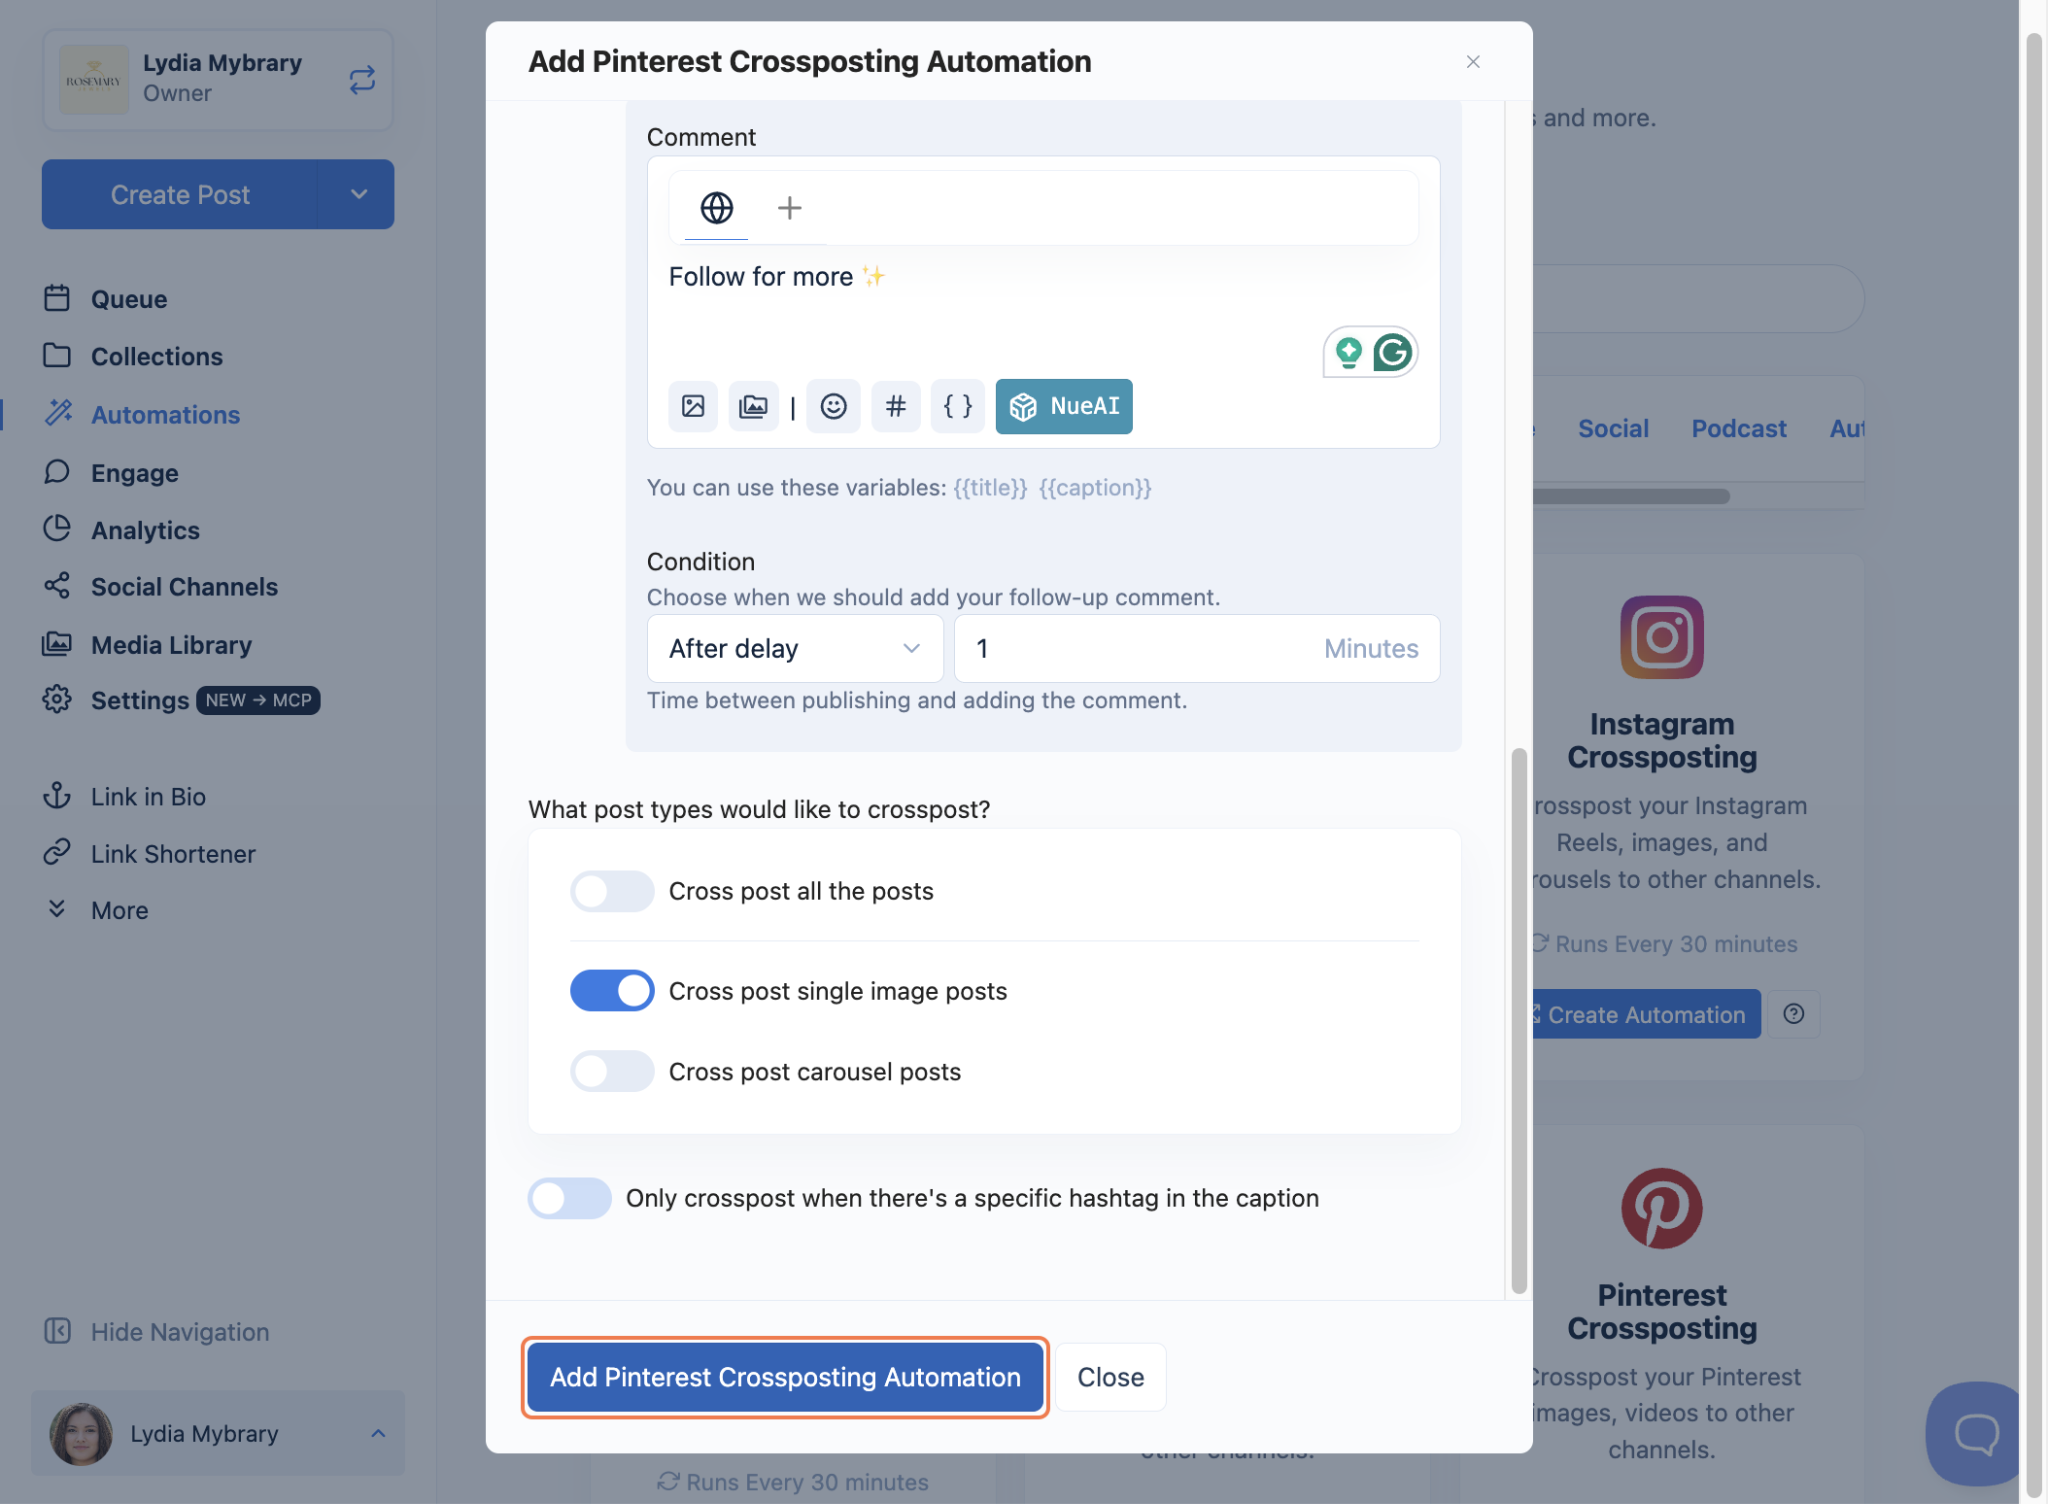Insert the {{title}} variable

[990, 487]
